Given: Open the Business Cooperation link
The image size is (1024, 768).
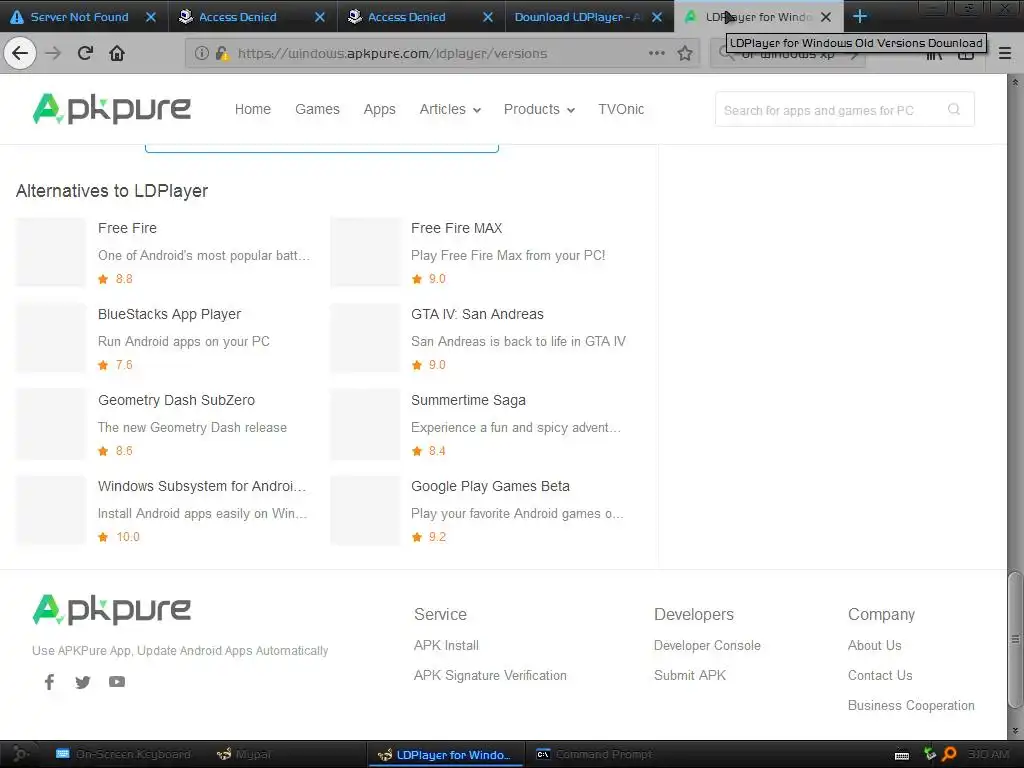Looking at the screenshot, I should pyautogui.click(x=911, y=705).
